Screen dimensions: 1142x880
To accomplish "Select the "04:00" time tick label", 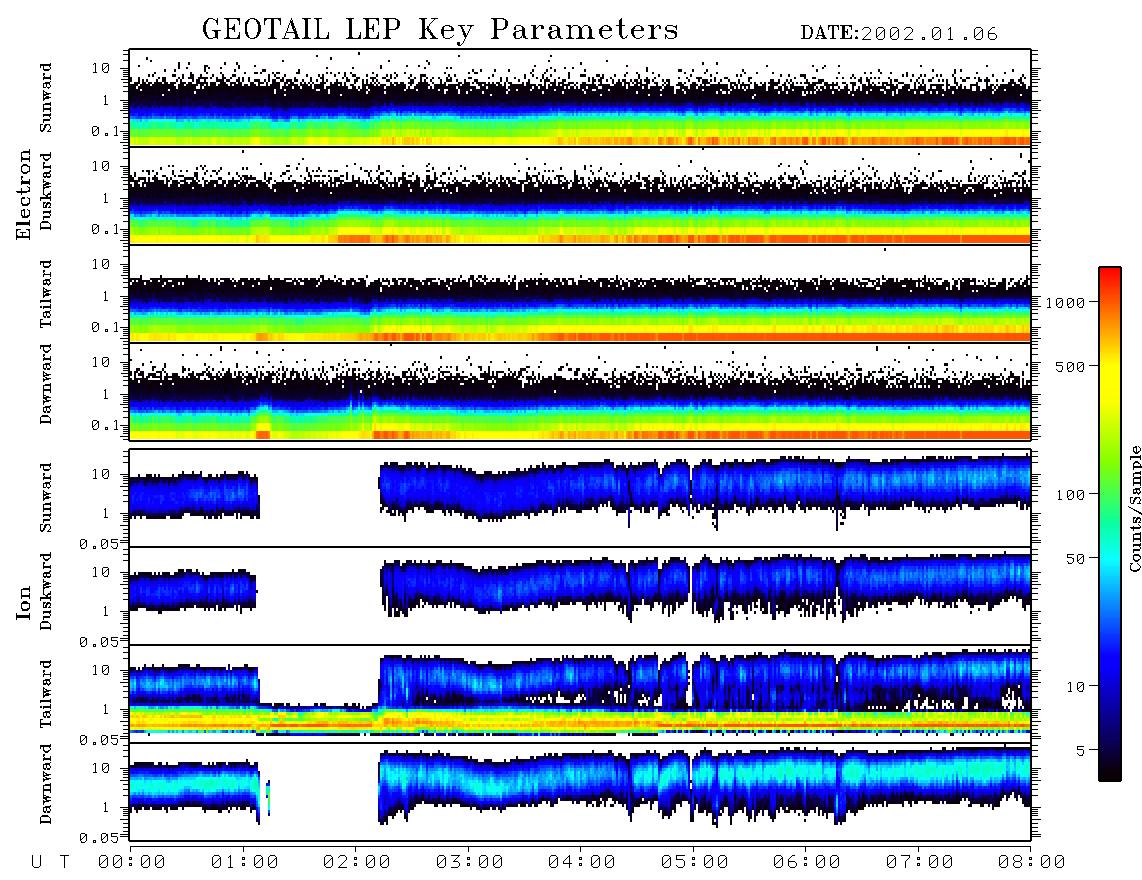I will click(582, 862).
